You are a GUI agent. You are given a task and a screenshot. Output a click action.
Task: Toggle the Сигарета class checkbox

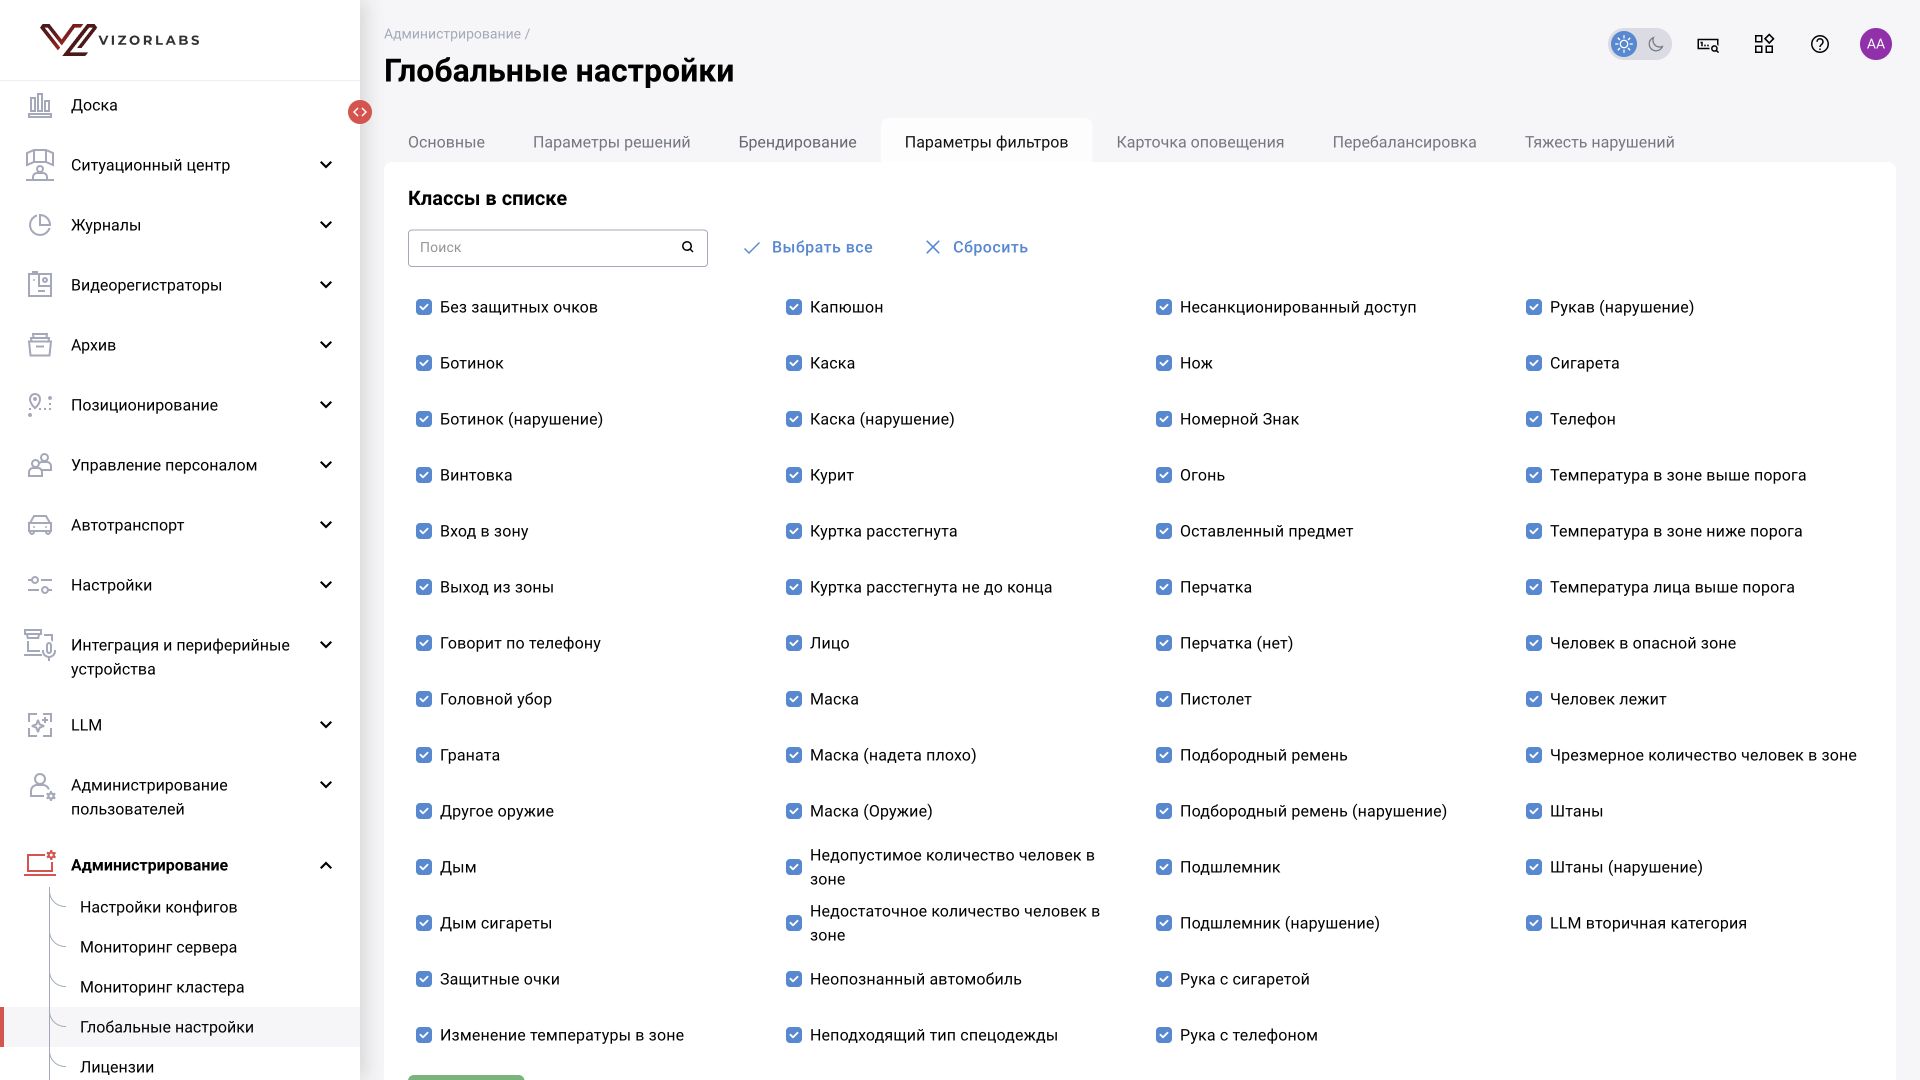(x=1534, y=363)
